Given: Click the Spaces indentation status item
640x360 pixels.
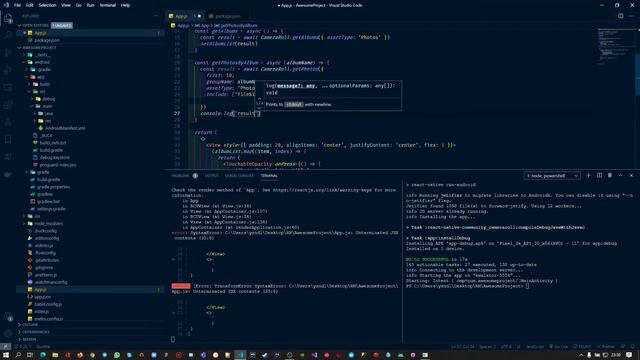Looking at the screenshot, I should point(487,347).
